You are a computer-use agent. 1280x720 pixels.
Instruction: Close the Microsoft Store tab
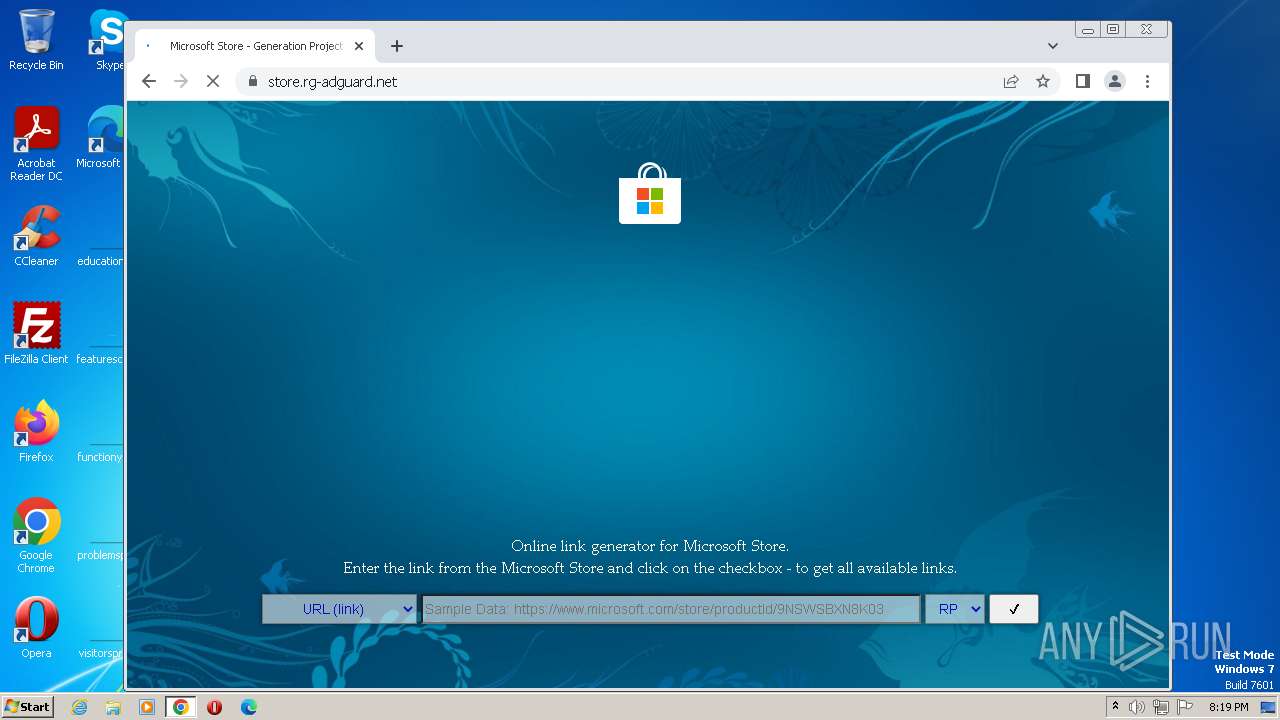359,46
